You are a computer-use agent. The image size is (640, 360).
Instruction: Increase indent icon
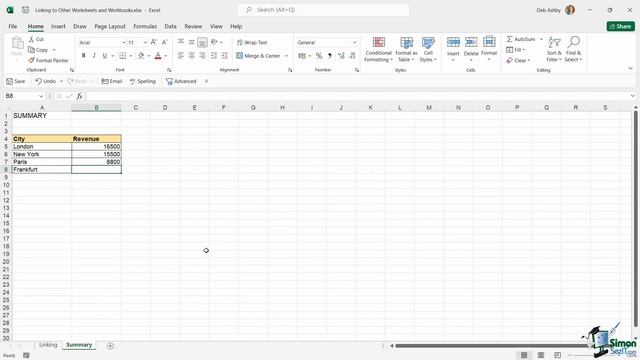(224, 56)
